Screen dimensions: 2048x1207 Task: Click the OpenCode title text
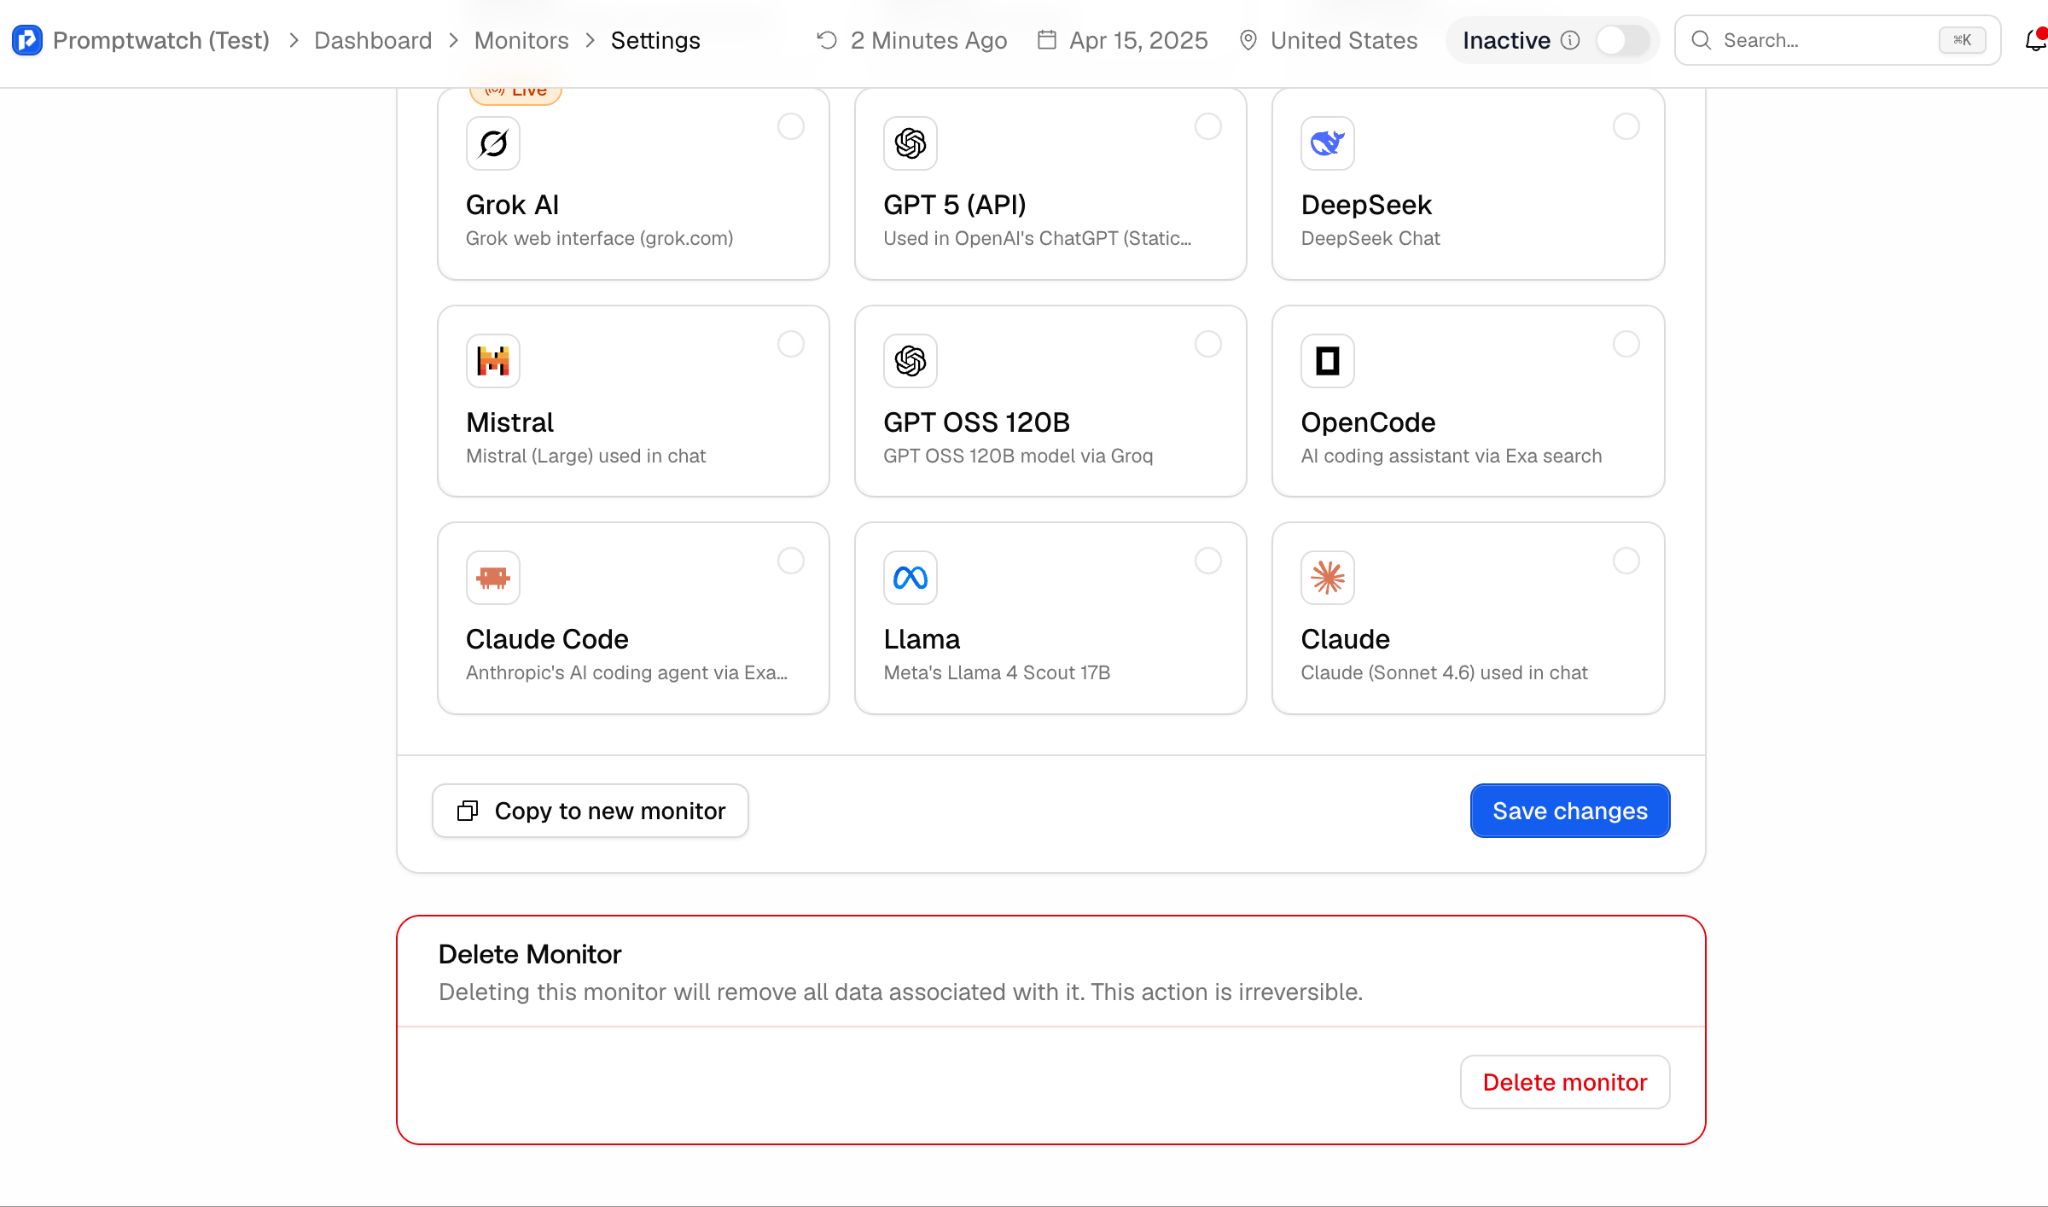click(x=1368, y=422)
